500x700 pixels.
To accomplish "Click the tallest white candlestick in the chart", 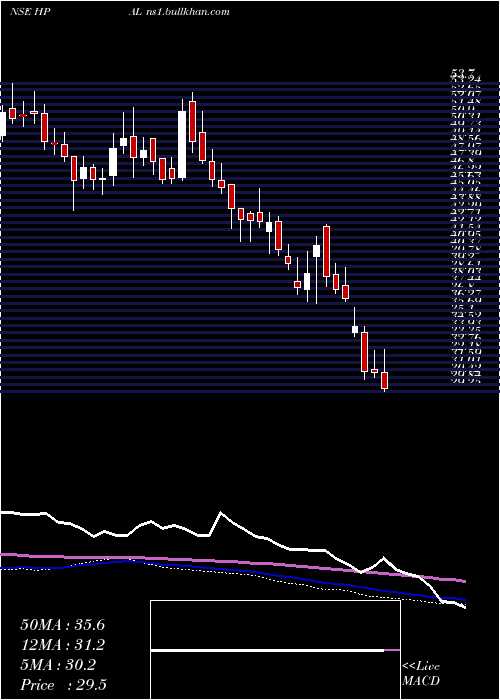I will pyautogui.click(x=182, y=145).
